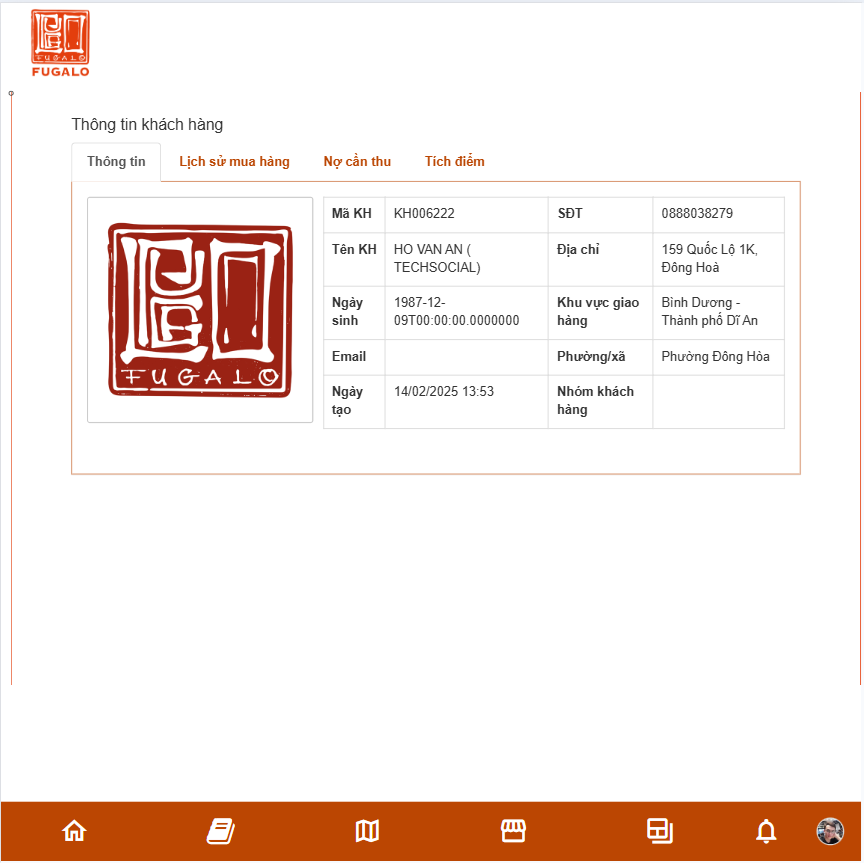
Task: Select the Thông tin tab
Action: [x=116, y=161]
